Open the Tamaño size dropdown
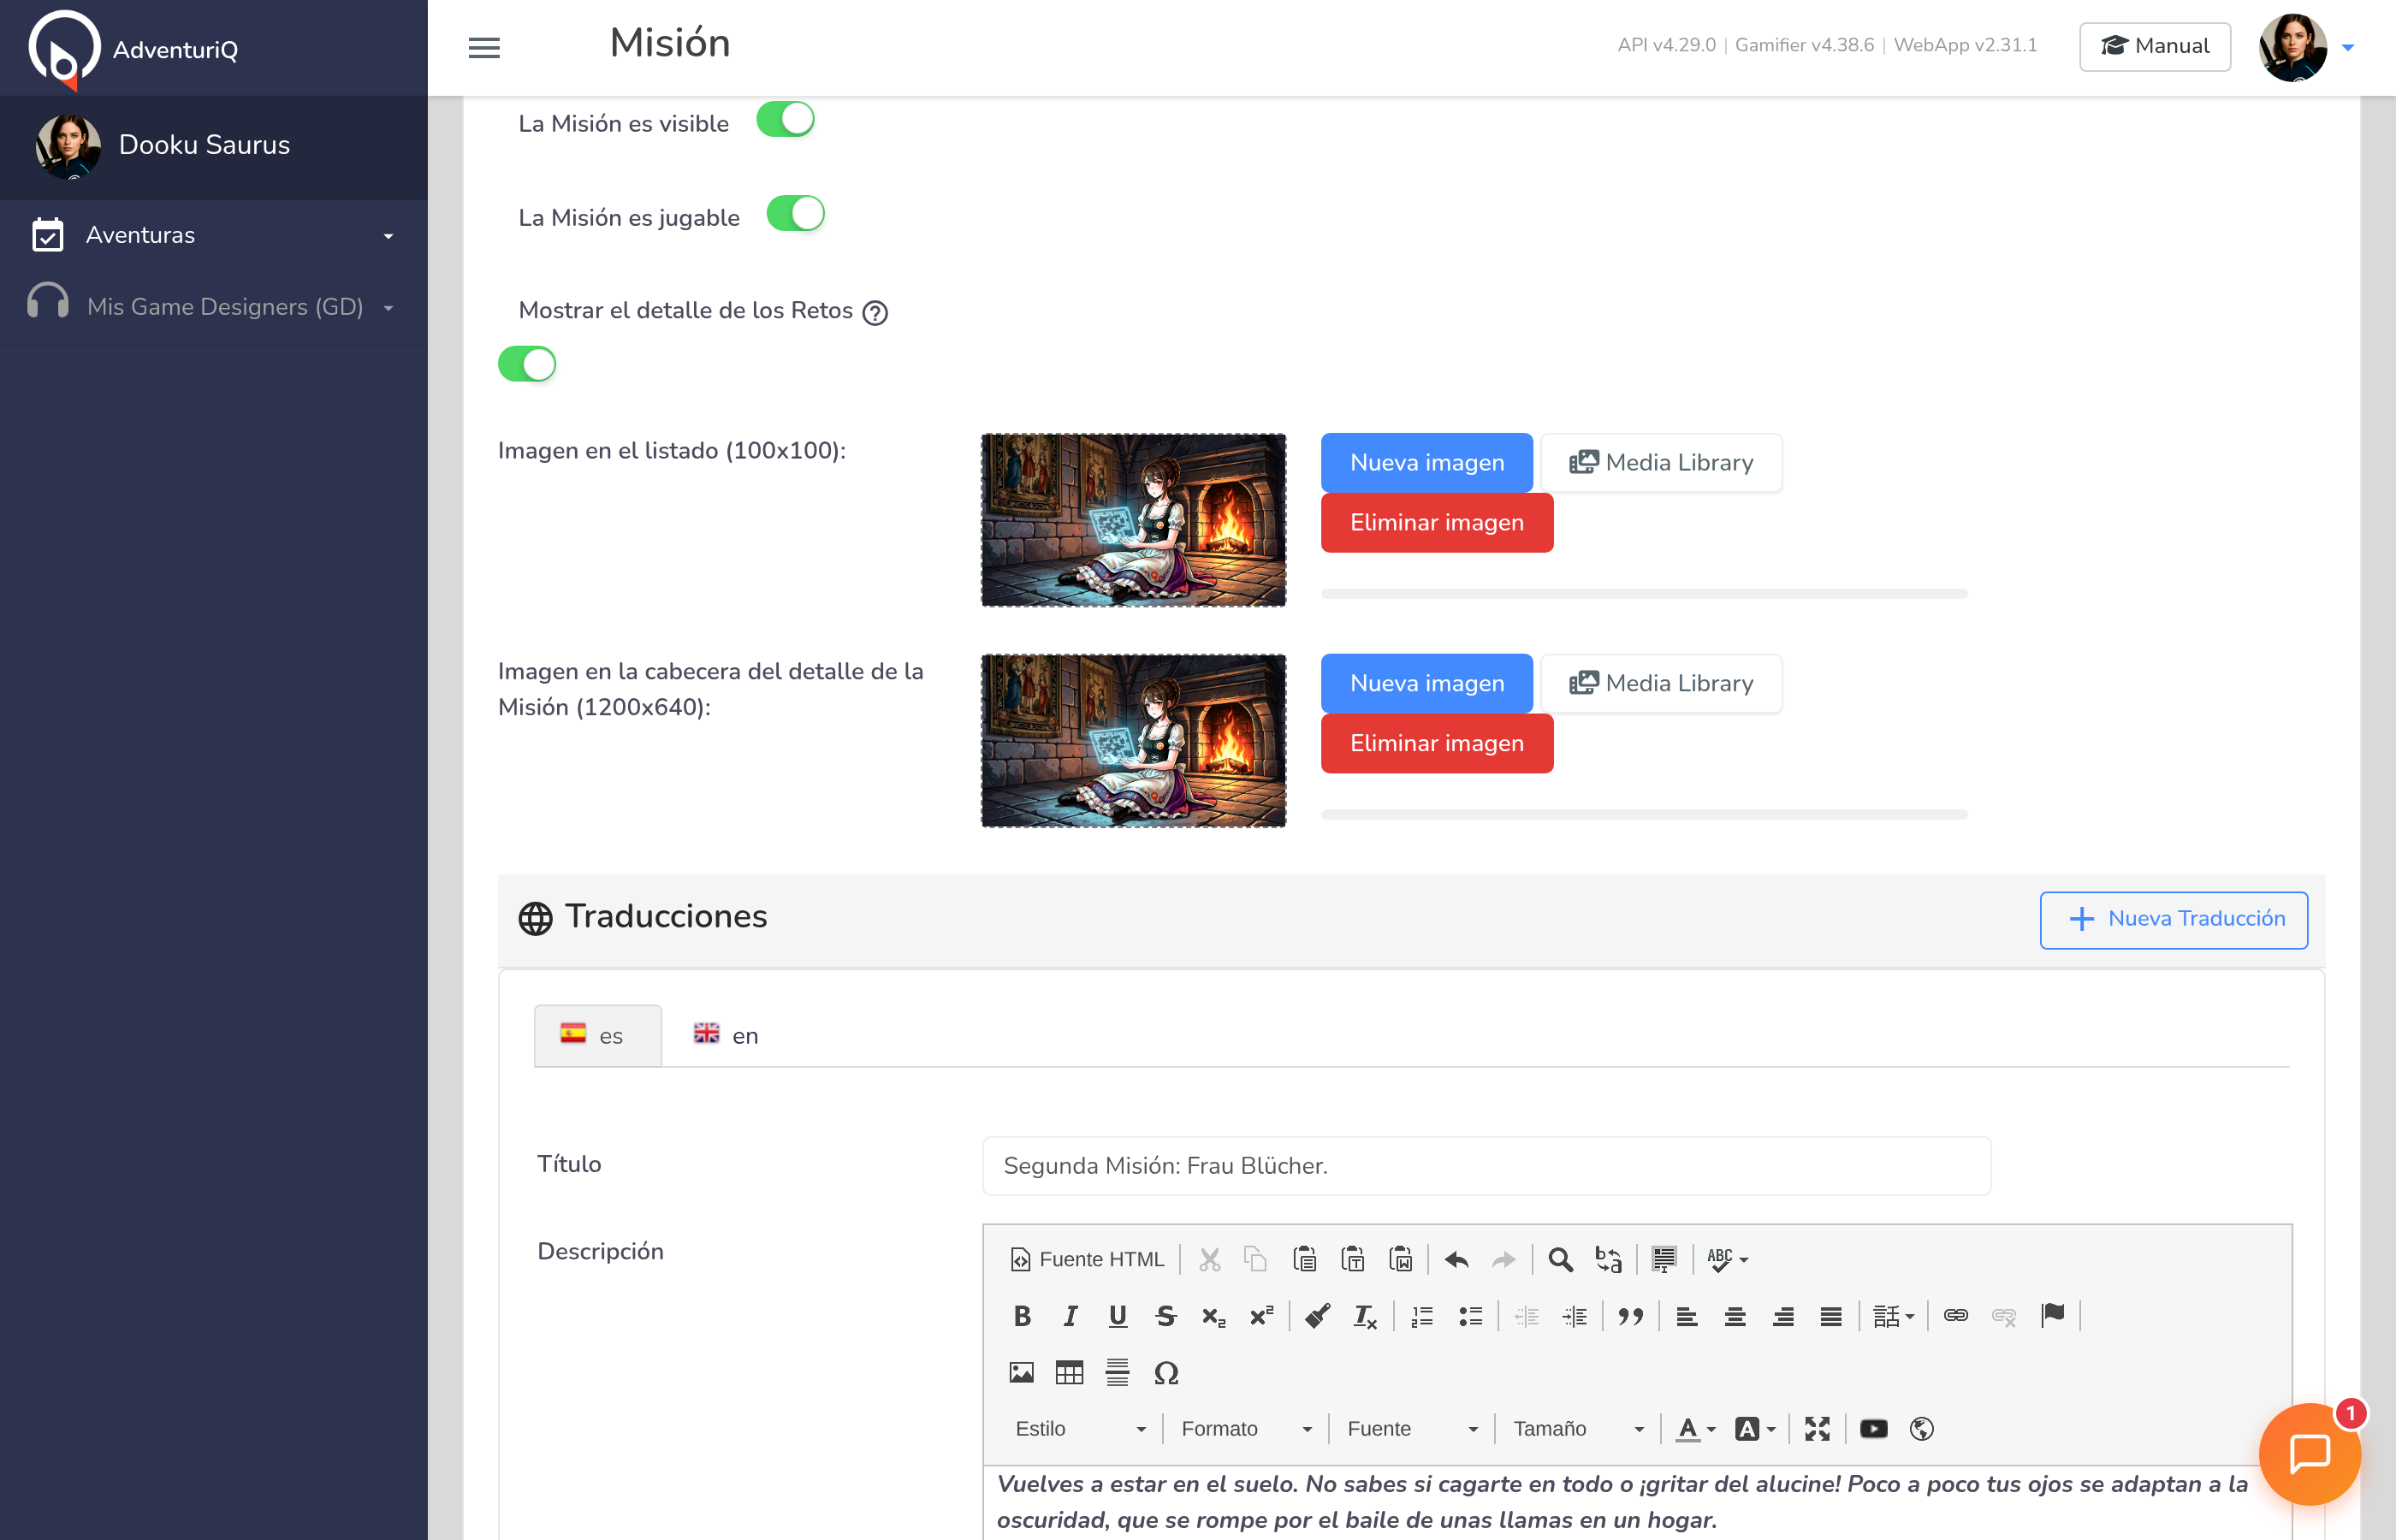This screenshot has height=1540, width=2396. coord(1579,1429)
